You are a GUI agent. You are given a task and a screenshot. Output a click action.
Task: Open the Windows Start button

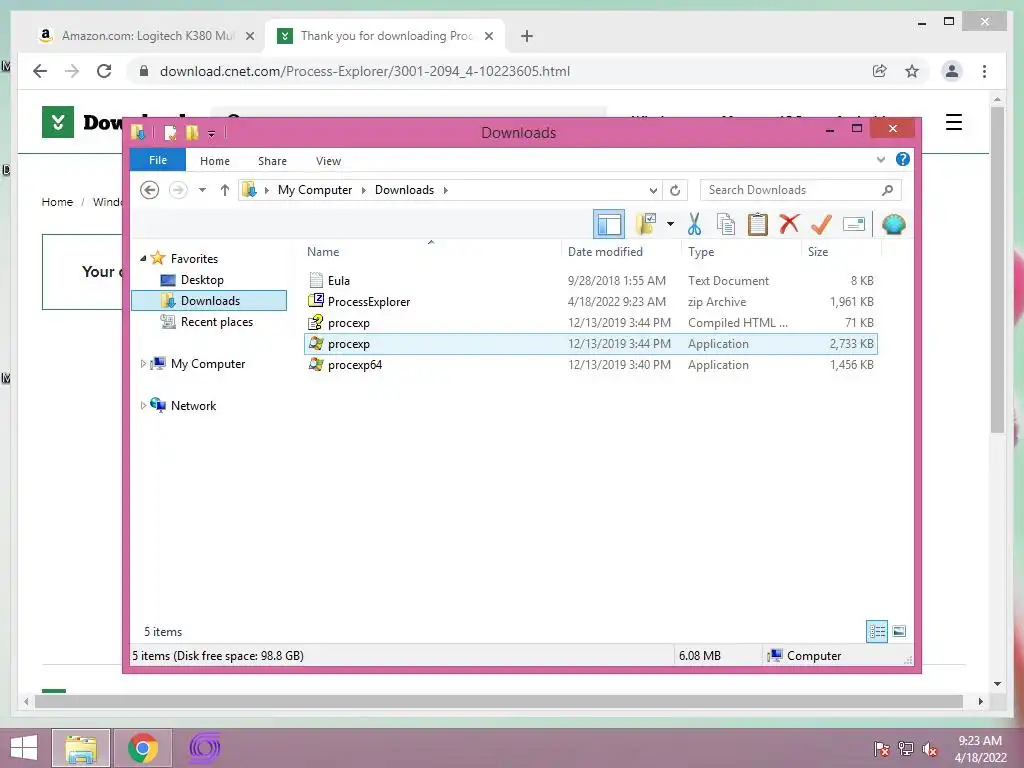[24, 748]
